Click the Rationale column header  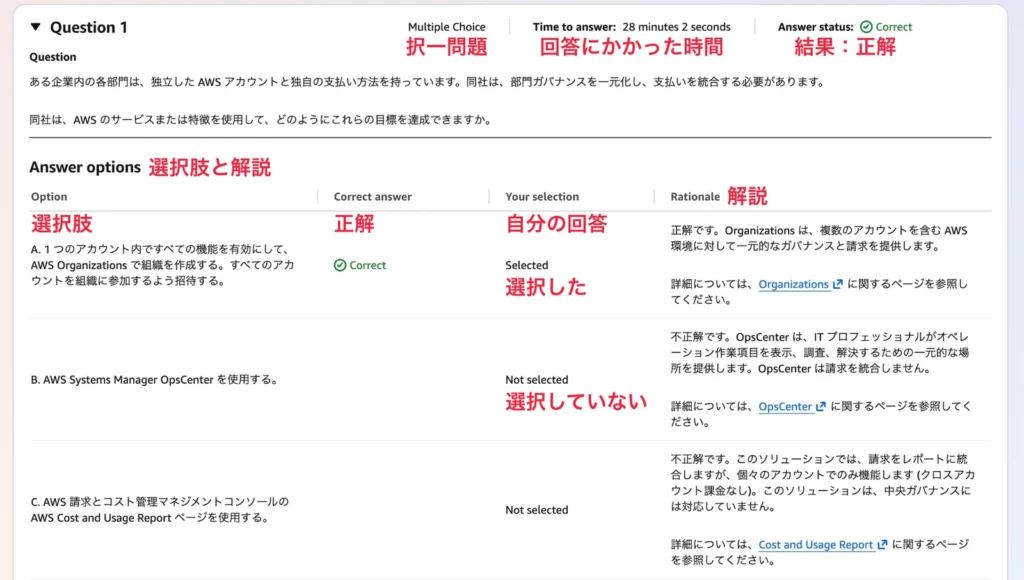tap(695, 197)
